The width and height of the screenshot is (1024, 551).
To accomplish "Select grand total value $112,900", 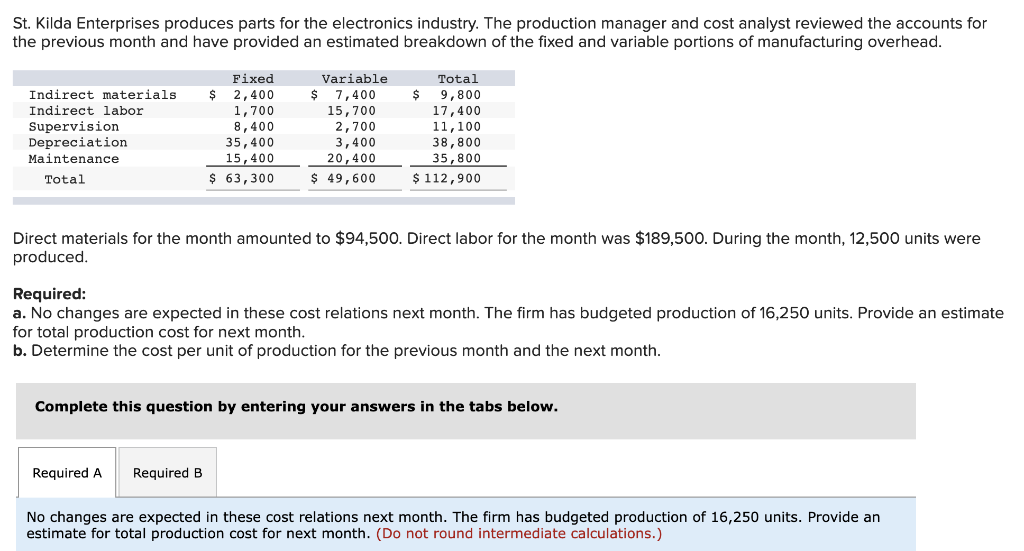I will (x=447, y=178).
